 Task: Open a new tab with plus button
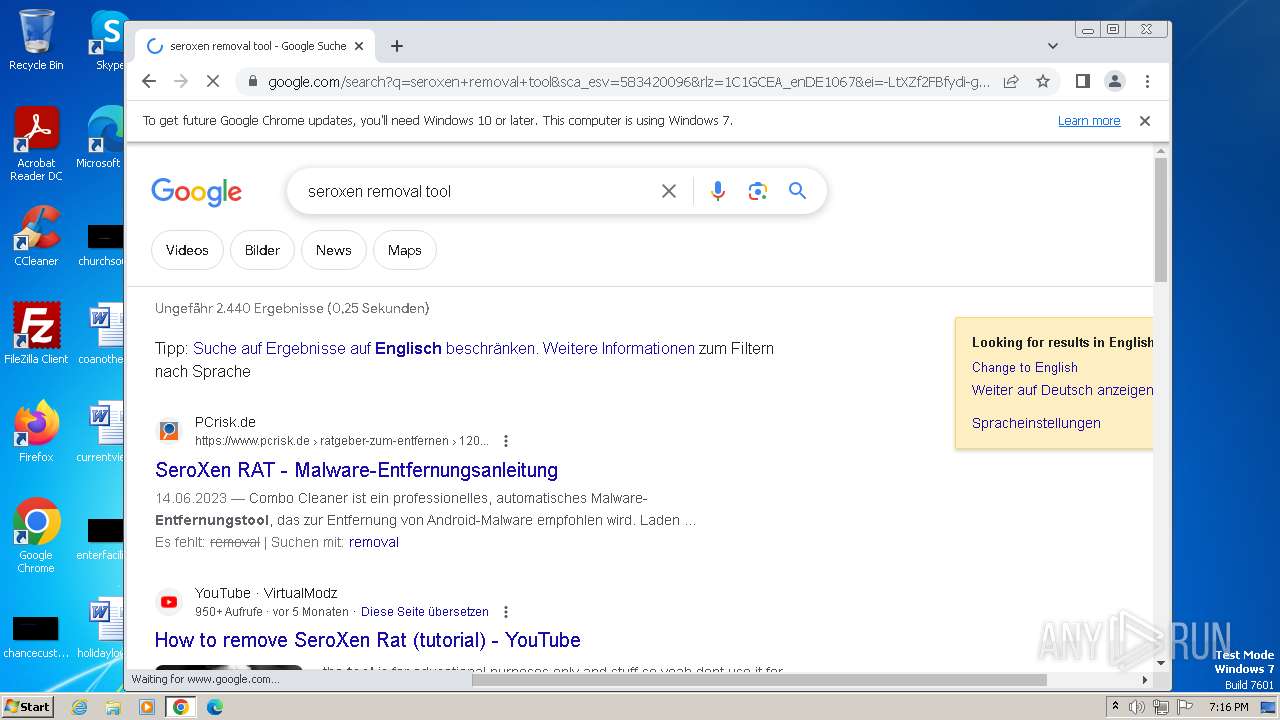tap(397, 46)
